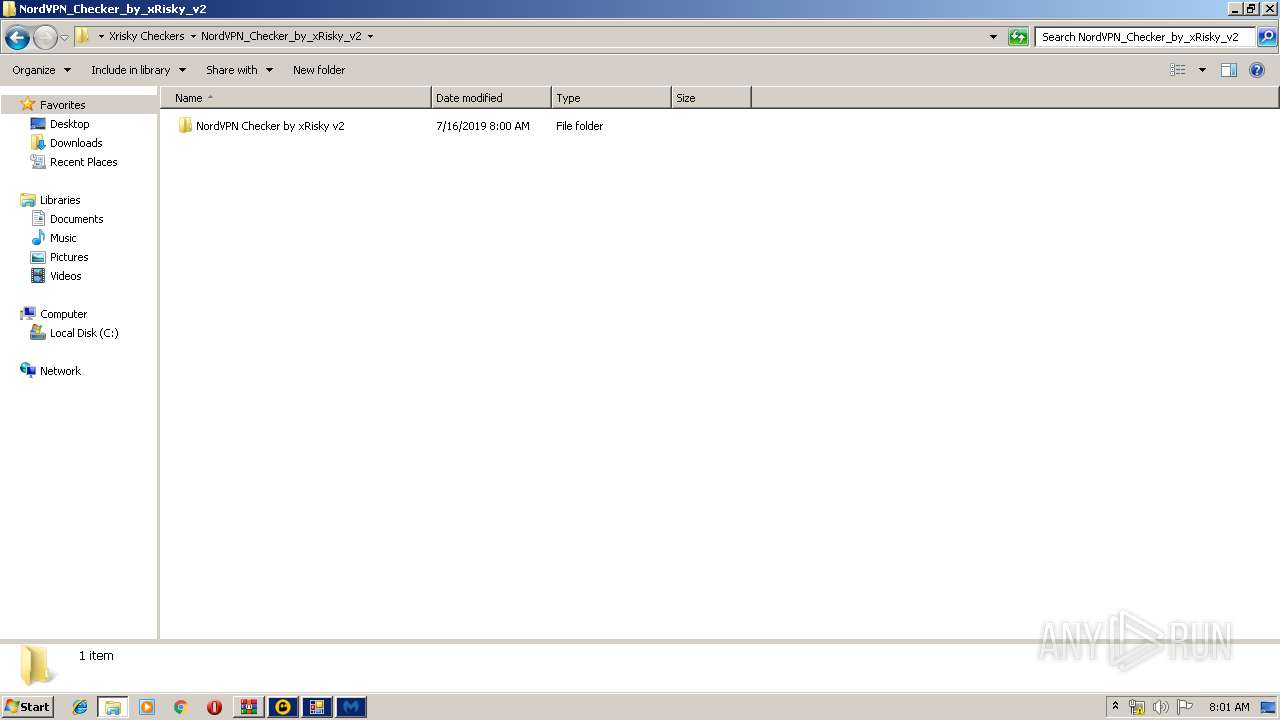Open the volume speaker tray icon

pyautogui.click(x=1161, y=707)
